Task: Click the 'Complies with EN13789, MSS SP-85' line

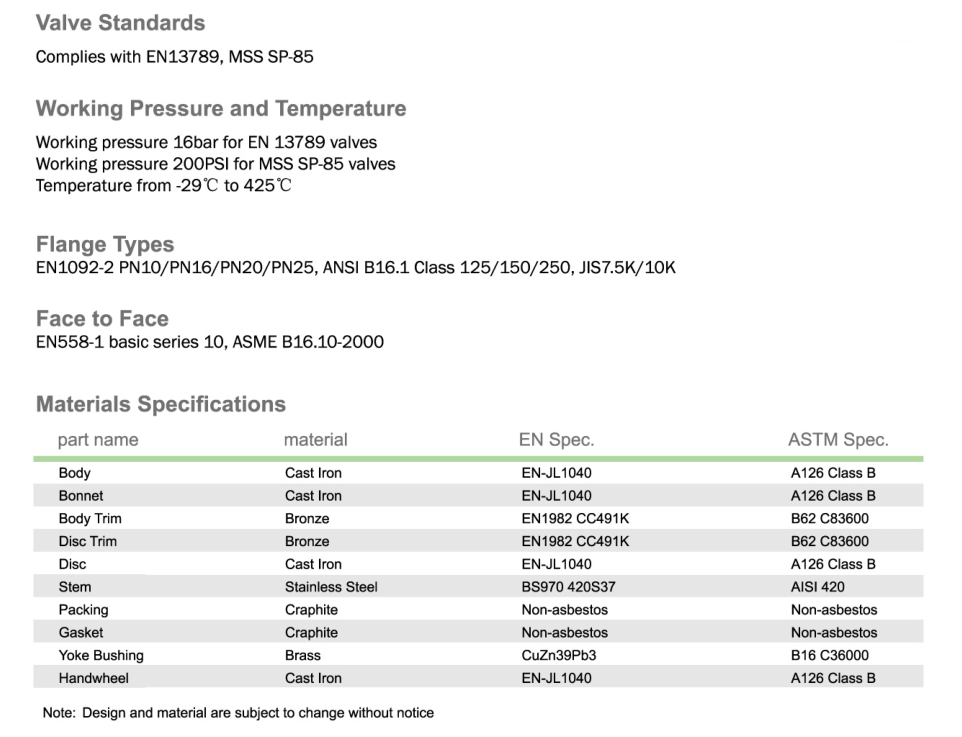Action: 175,57
